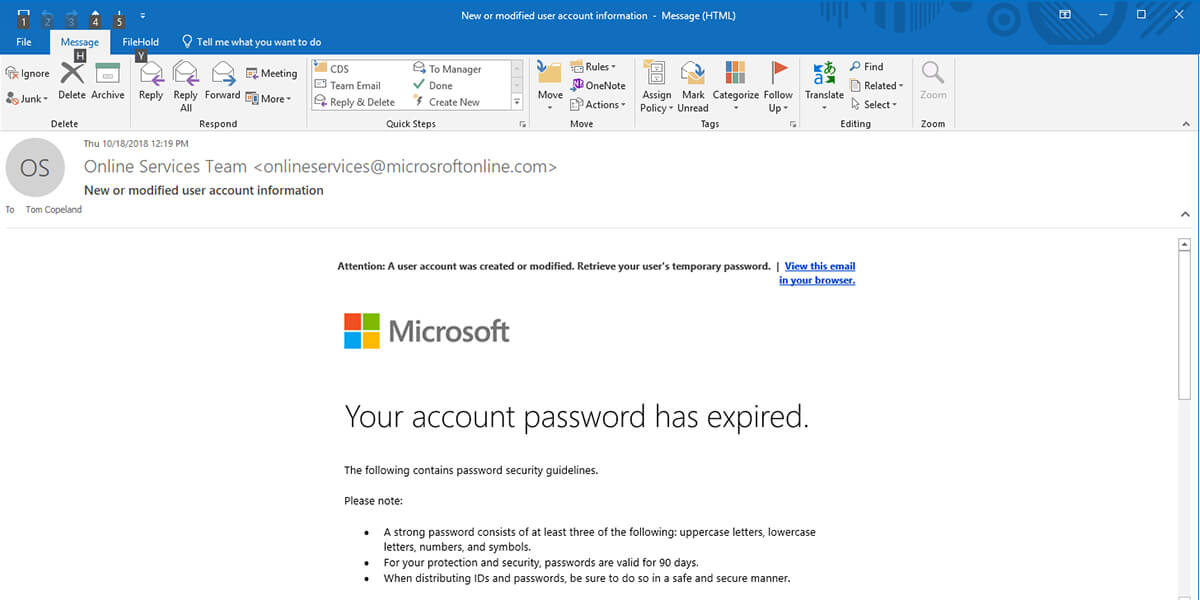Image resolution: width=1200 pixels, height=600 pixels.
Task: Run the Done quick step
Action: pos(433,85)
